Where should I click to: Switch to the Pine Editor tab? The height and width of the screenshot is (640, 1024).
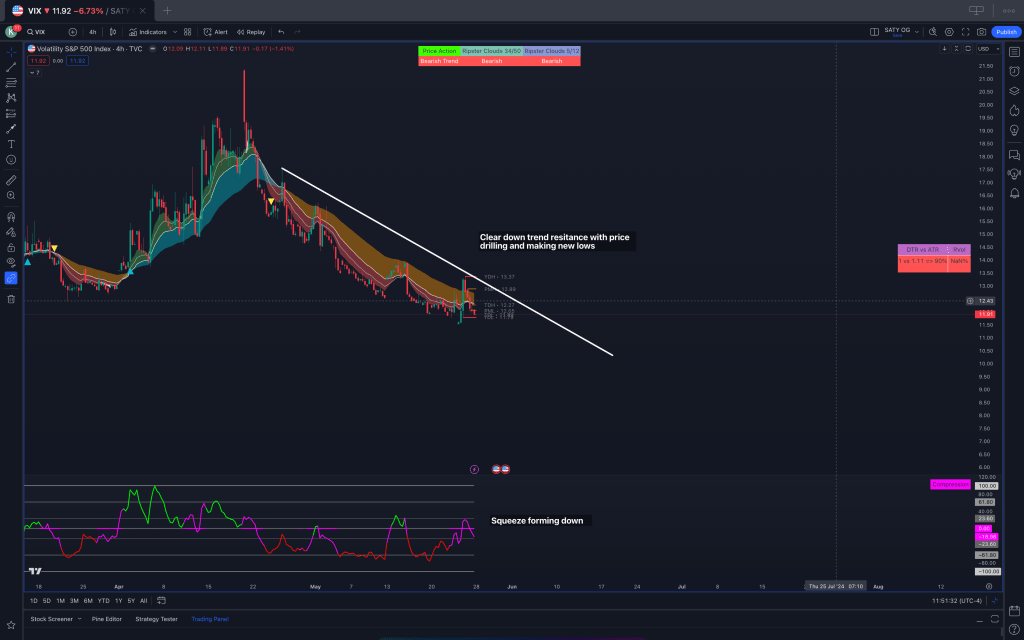pyautogui.click(x=106, y=619)
